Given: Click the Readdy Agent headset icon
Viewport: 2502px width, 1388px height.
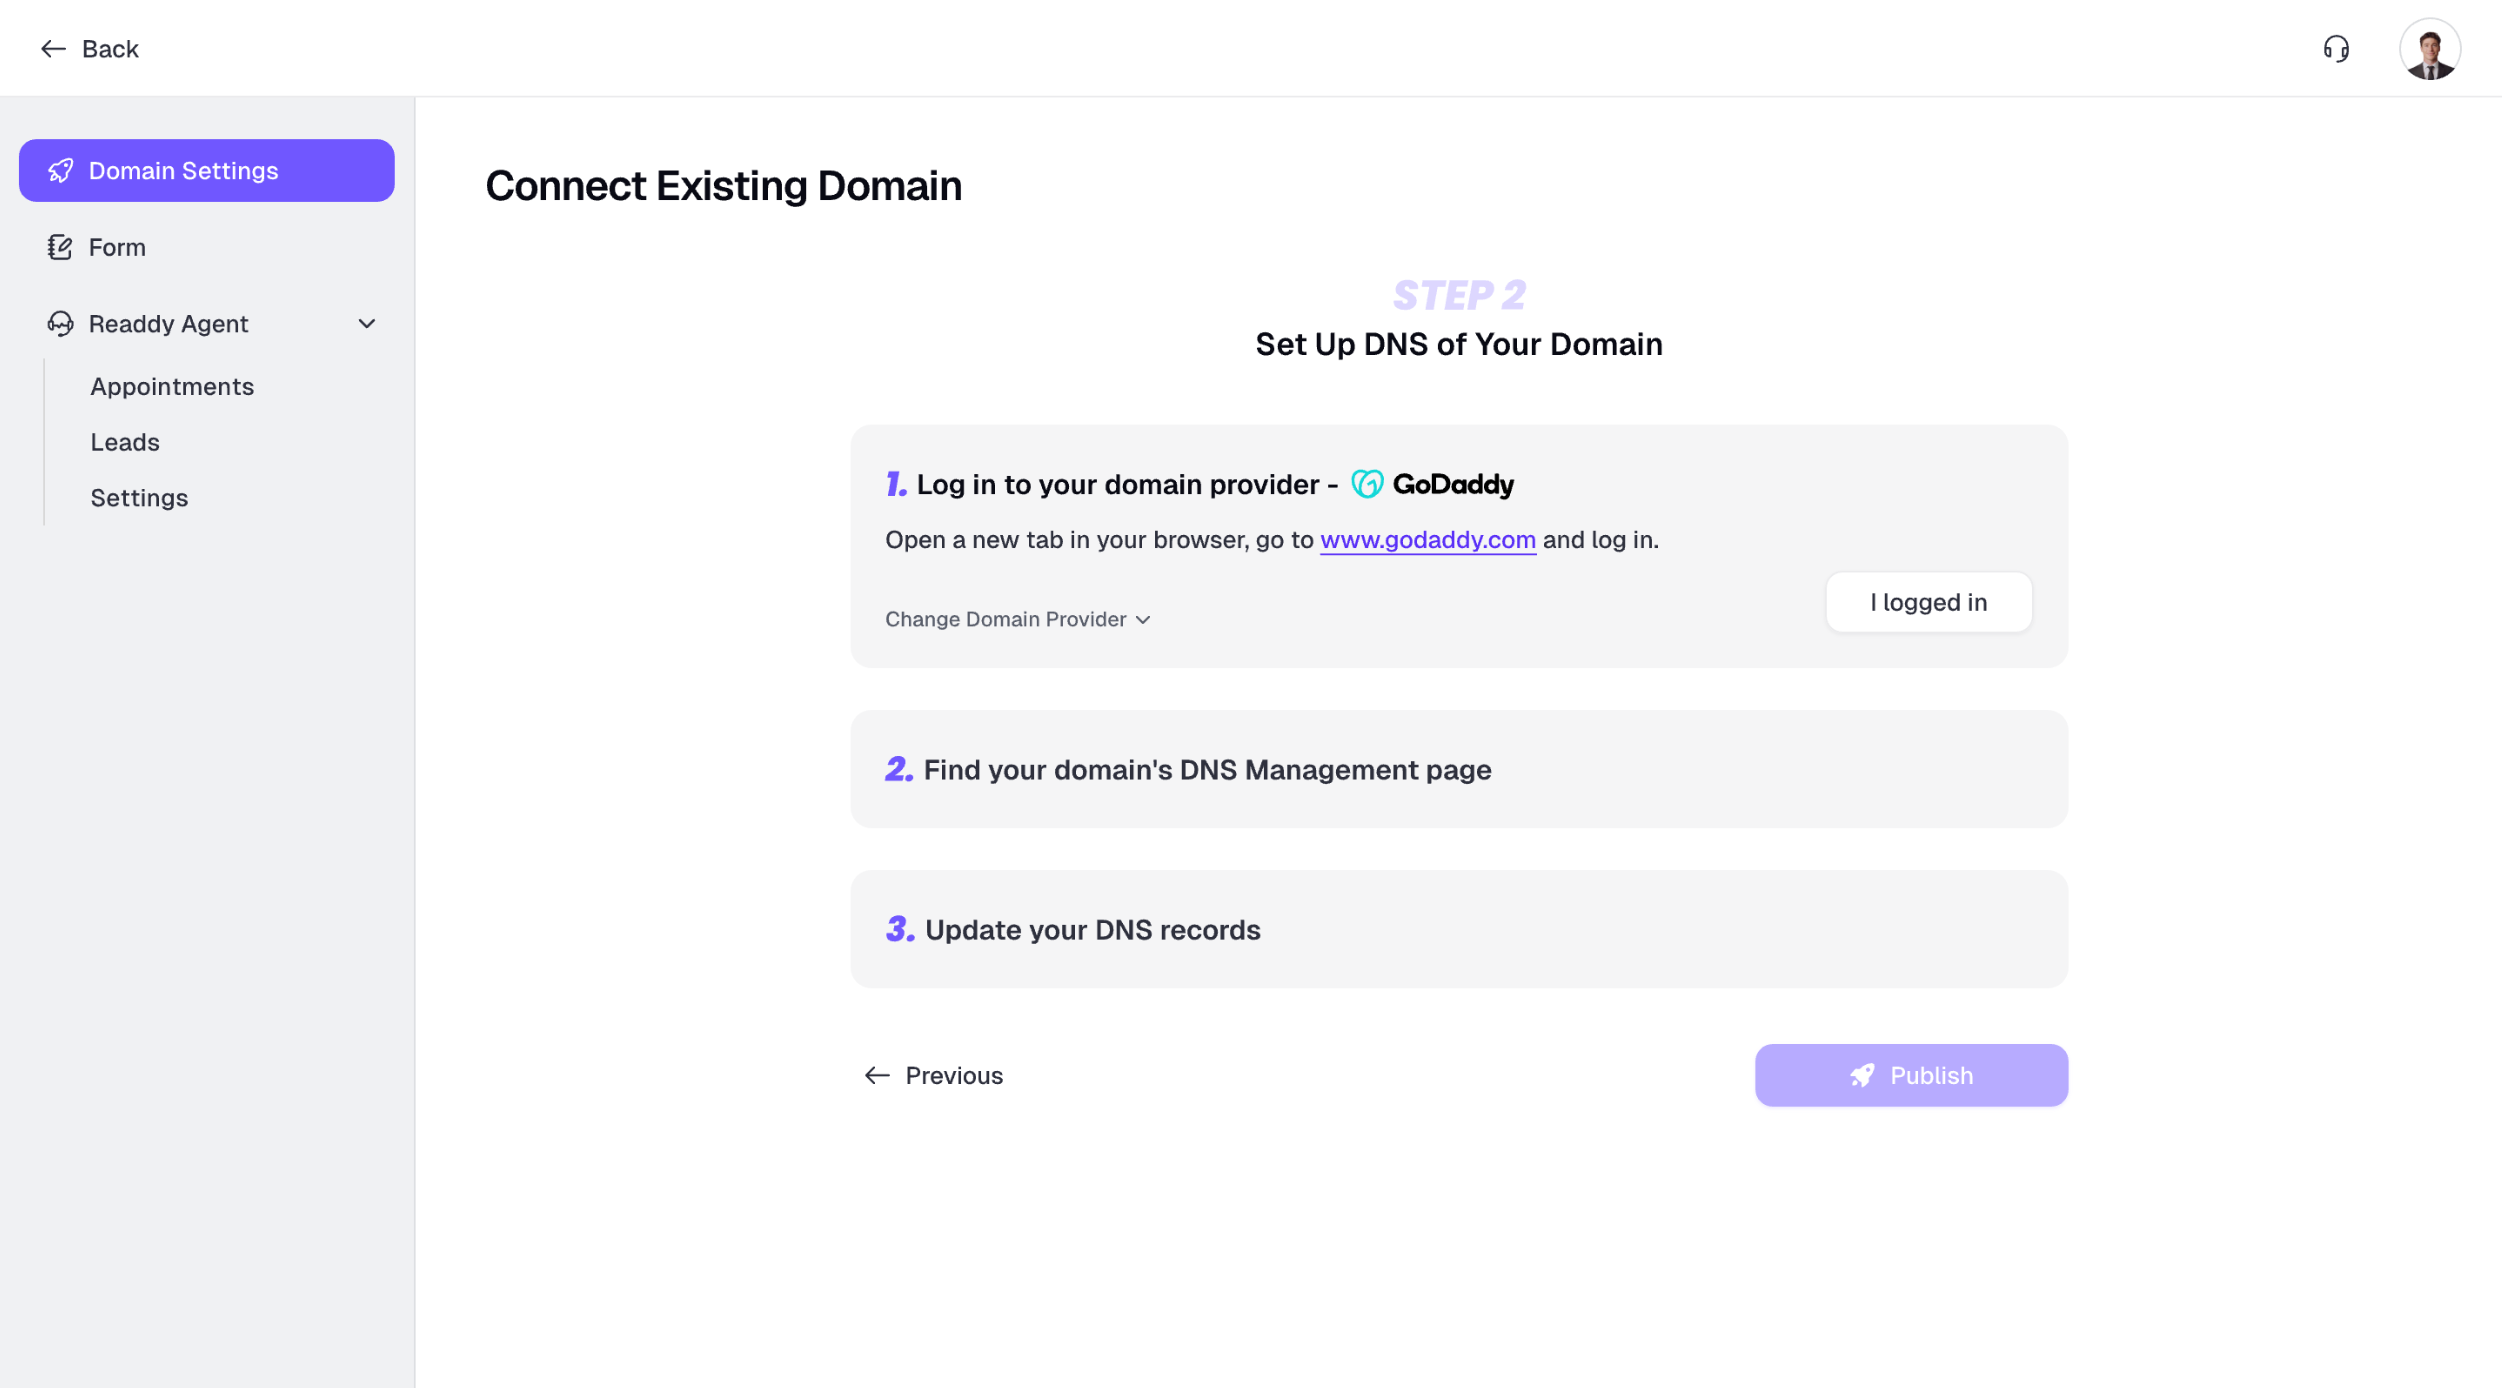Looking at the screenshot, I should click(x=60, y=324).
